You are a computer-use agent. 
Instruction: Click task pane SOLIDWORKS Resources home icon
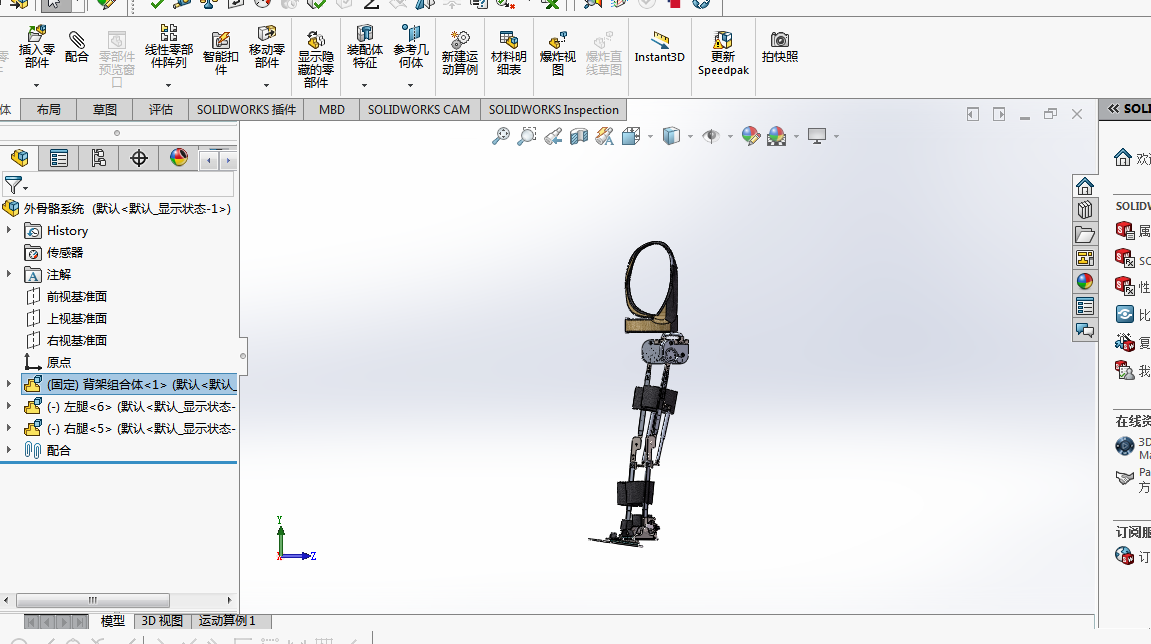click(1085, 186)
